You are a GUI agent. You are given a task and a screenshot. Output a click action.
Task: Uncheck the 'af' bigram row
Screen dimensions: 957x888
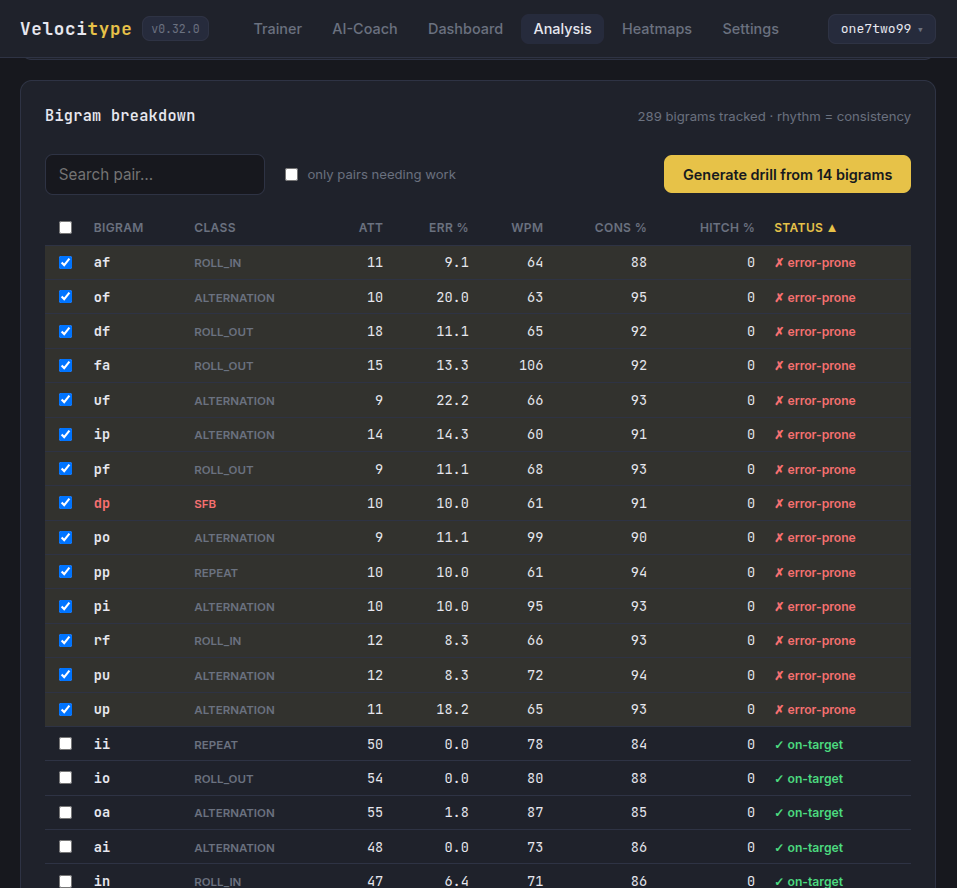click(65, 262)
